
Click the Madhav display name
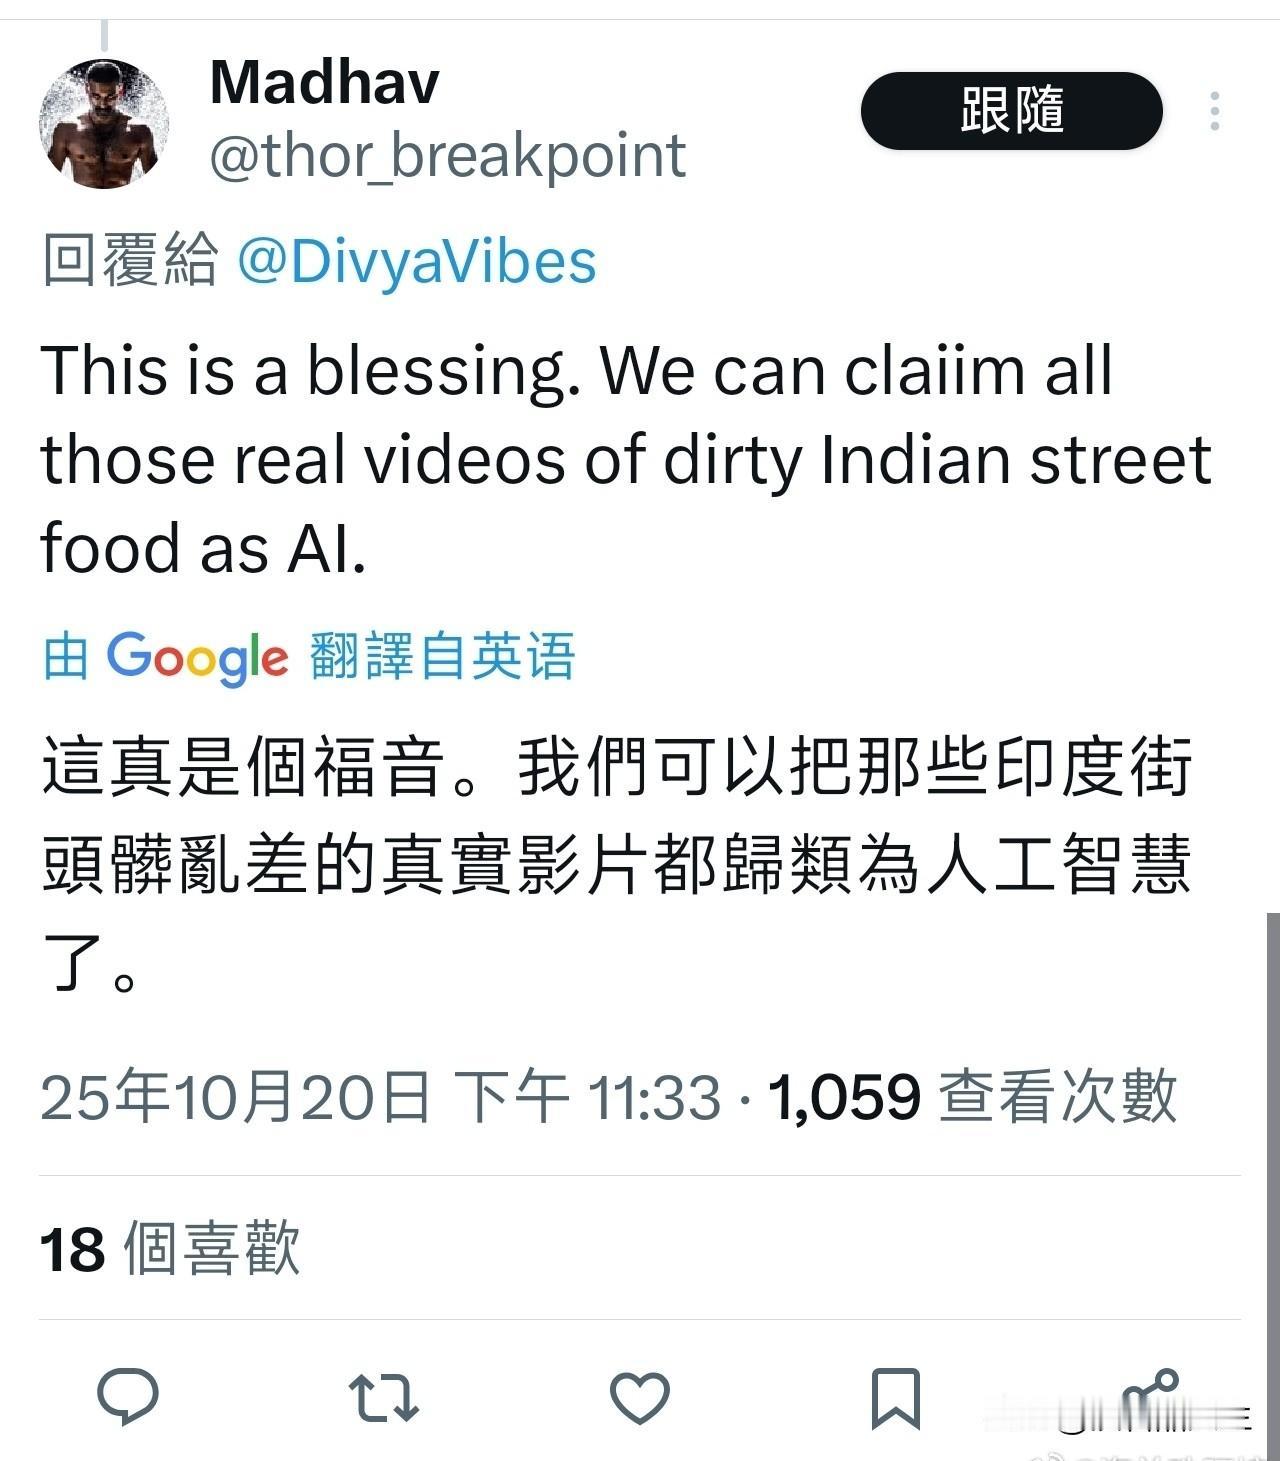(x=324, y=81)
